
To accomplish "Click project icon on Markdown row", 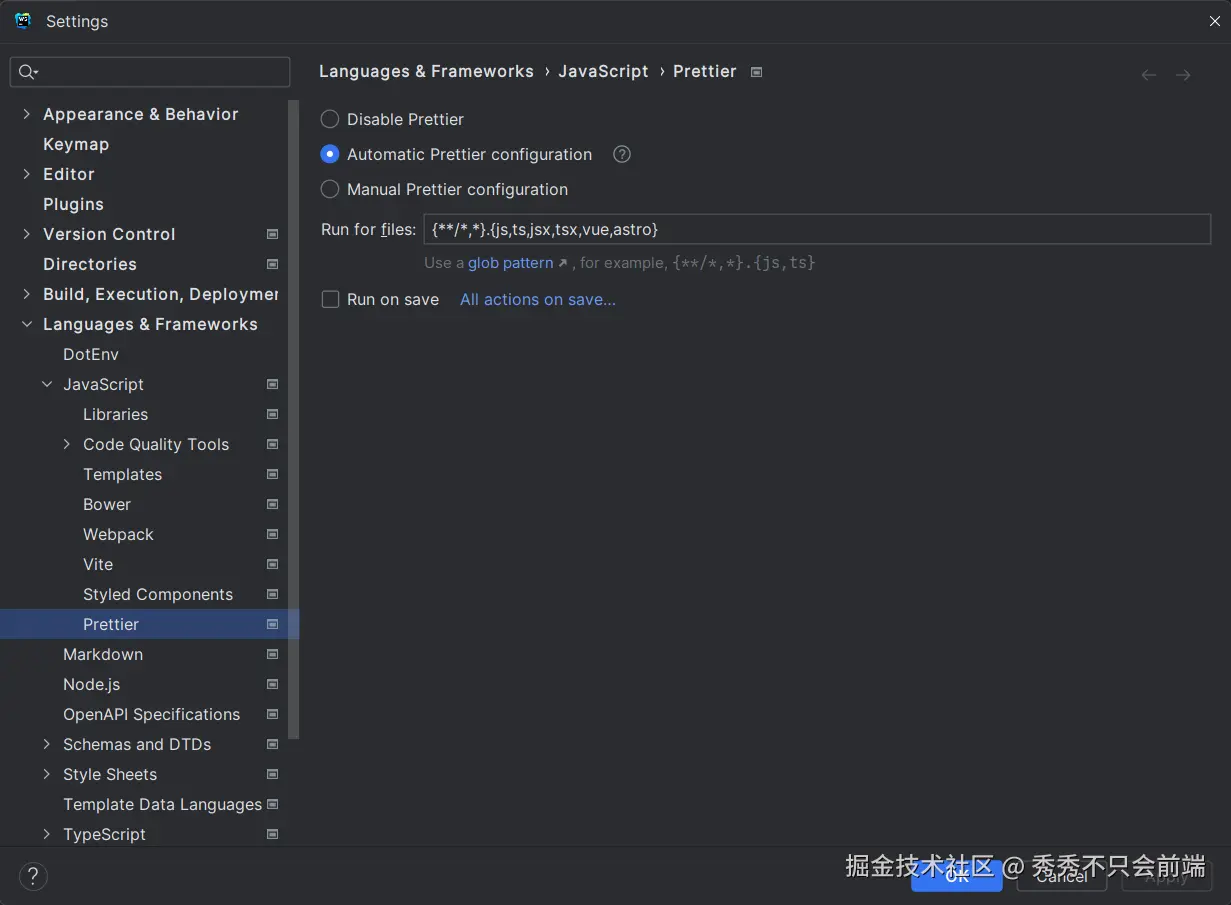I will coord(272,654).
